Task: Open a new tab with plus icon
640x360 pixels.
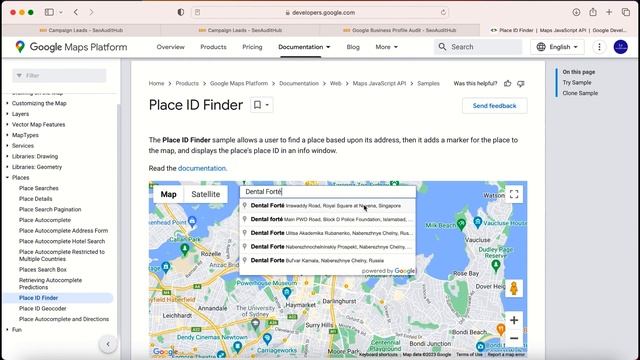Action: tap(609, 12)
